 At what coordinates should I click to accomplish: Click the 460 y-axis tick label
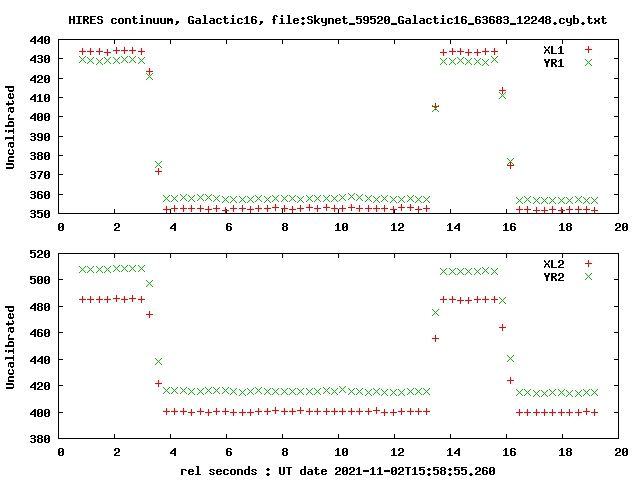coord(40,333)
